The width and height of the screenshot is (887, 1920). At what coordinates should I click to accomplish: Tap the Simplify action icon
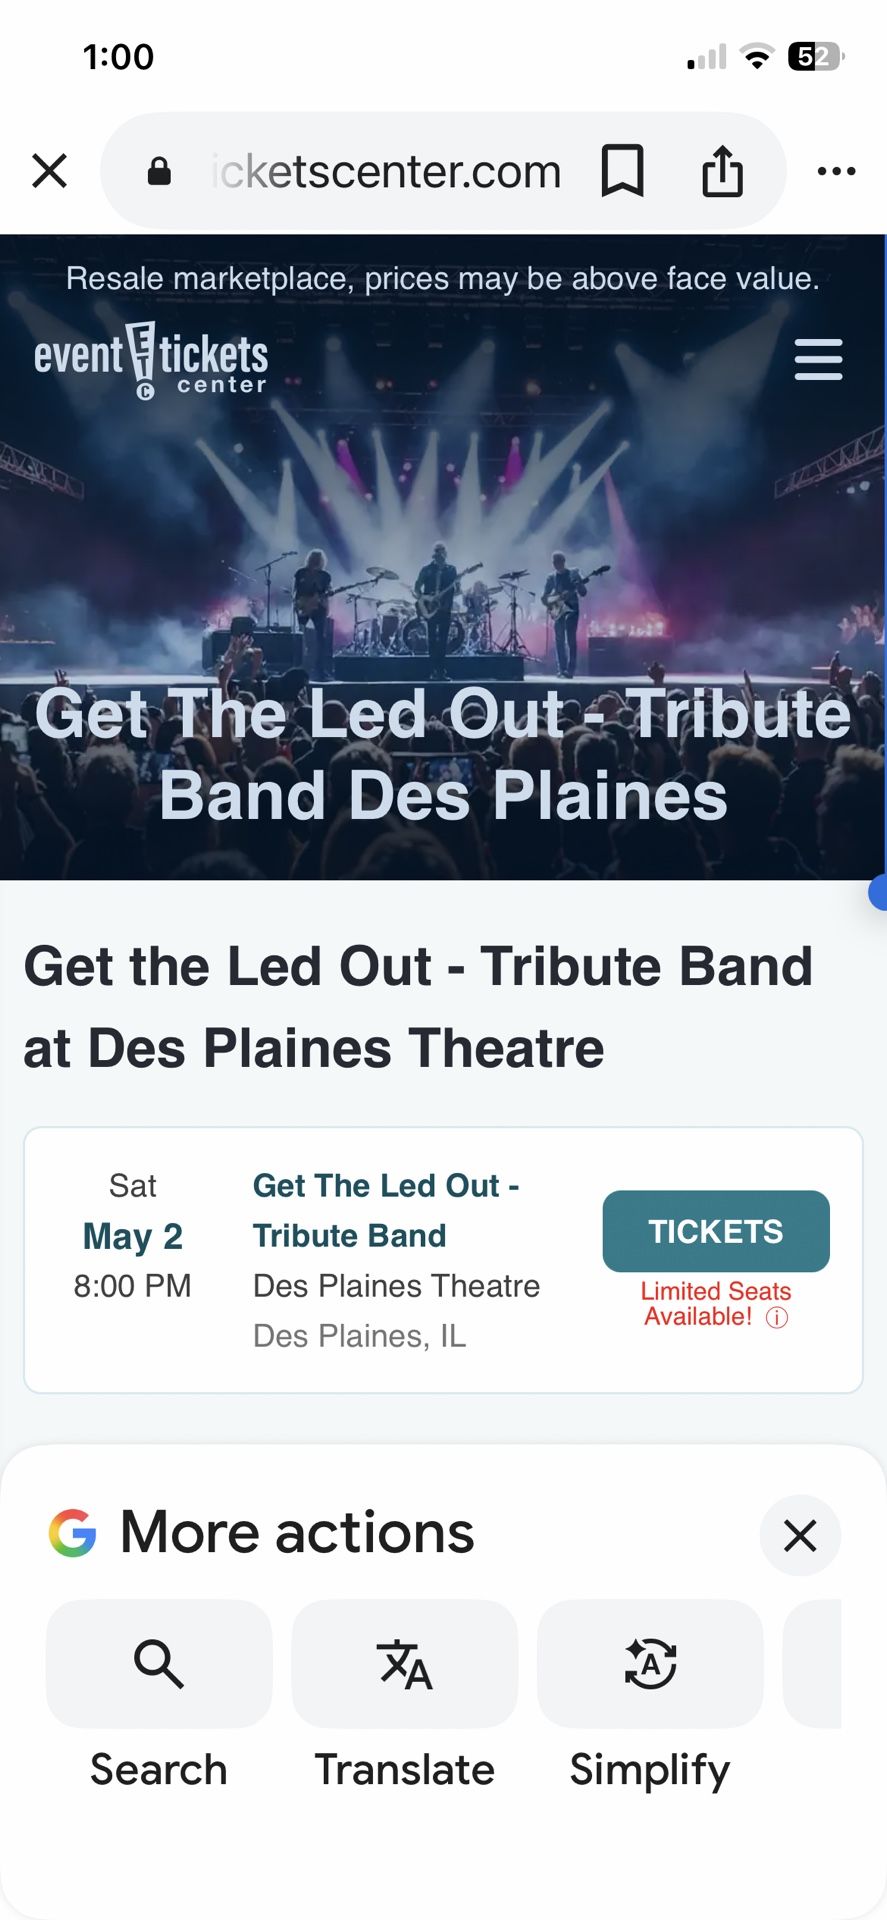click(650, 1664)
